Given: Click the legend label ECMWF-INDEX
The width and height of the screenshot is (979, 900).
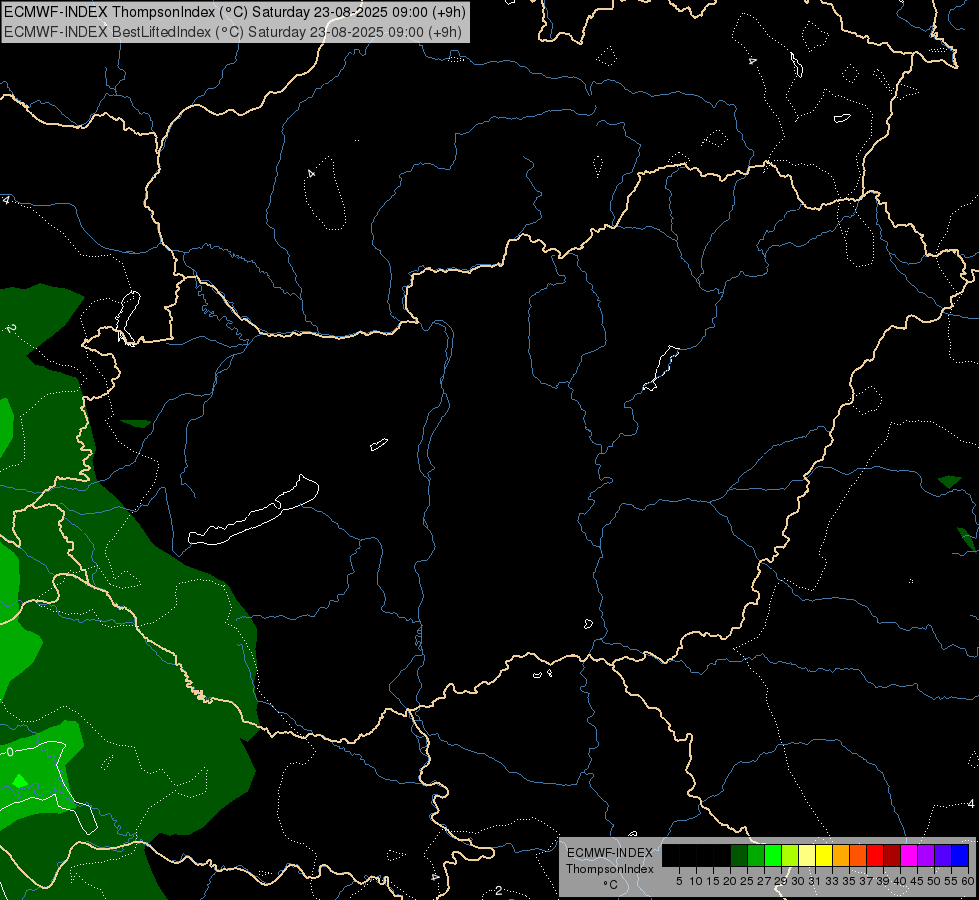Looking at the screenshot, I should click(610, 853).
